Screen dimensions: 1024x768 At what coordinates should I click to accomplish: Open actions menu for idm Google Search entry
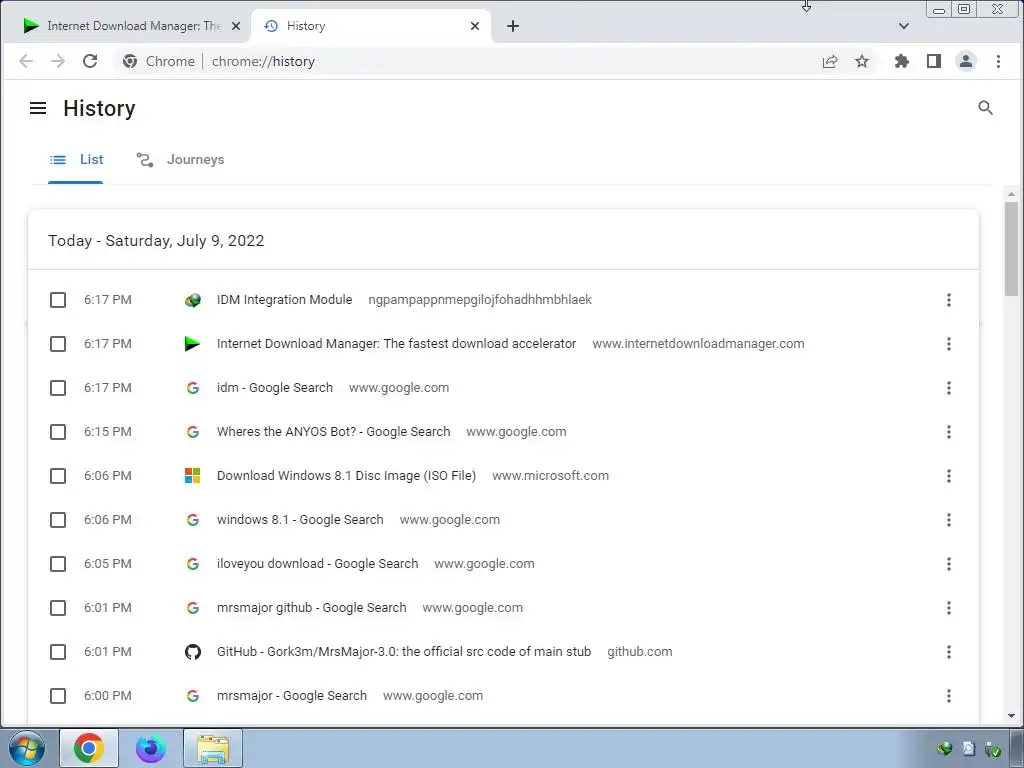948,388
